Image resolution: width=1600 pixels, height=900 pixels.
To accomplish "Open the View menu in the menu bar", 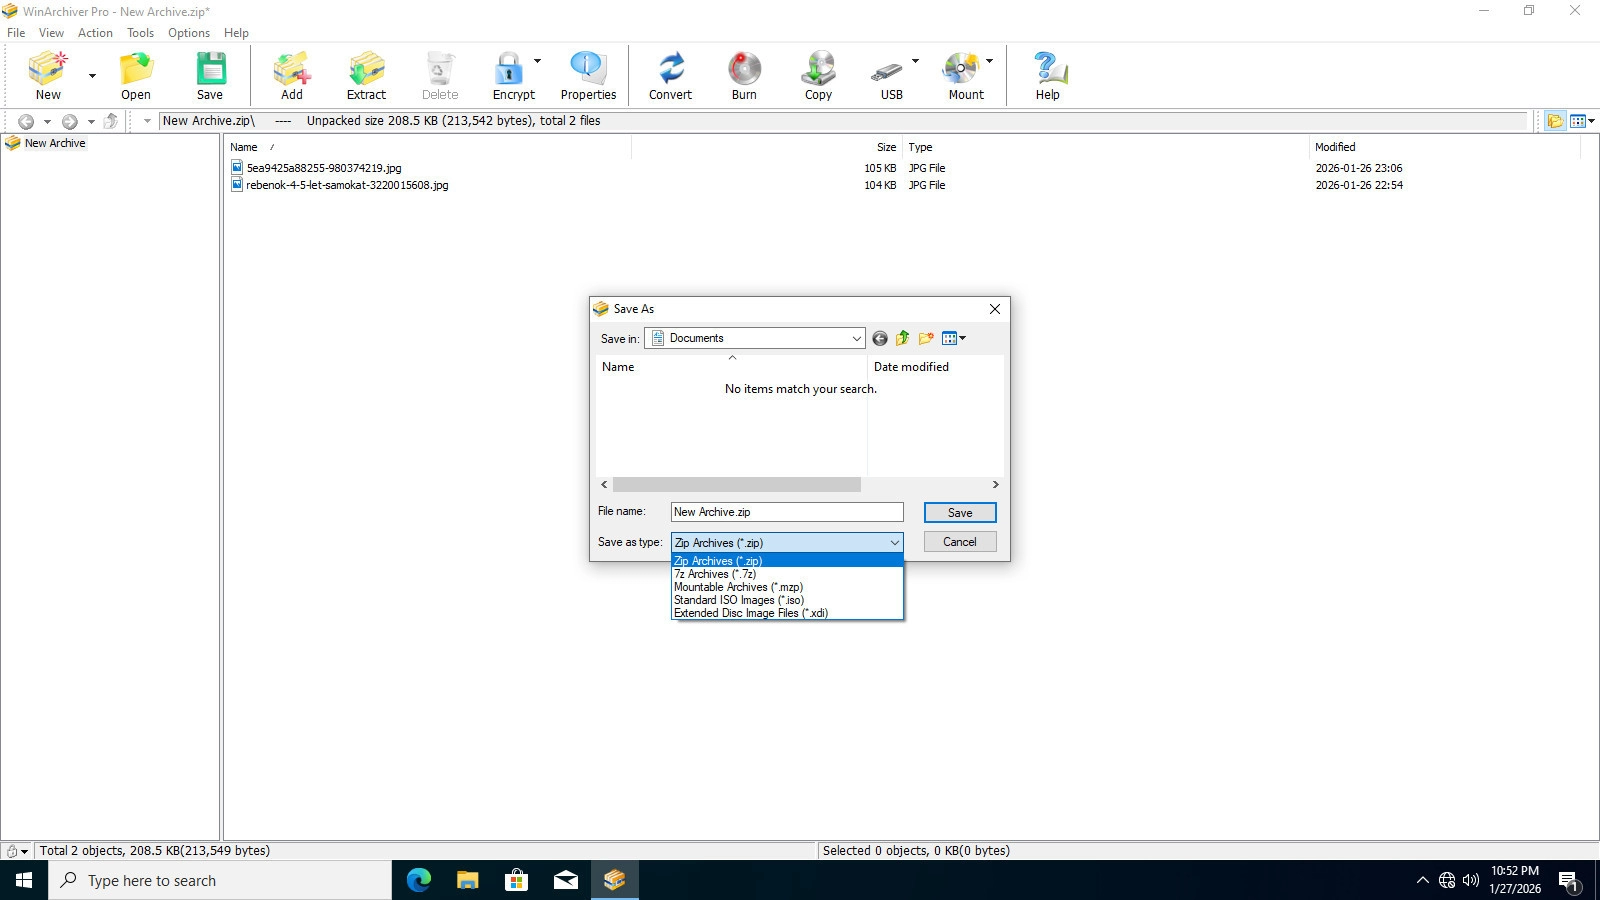I will click(x=51, y=33).
